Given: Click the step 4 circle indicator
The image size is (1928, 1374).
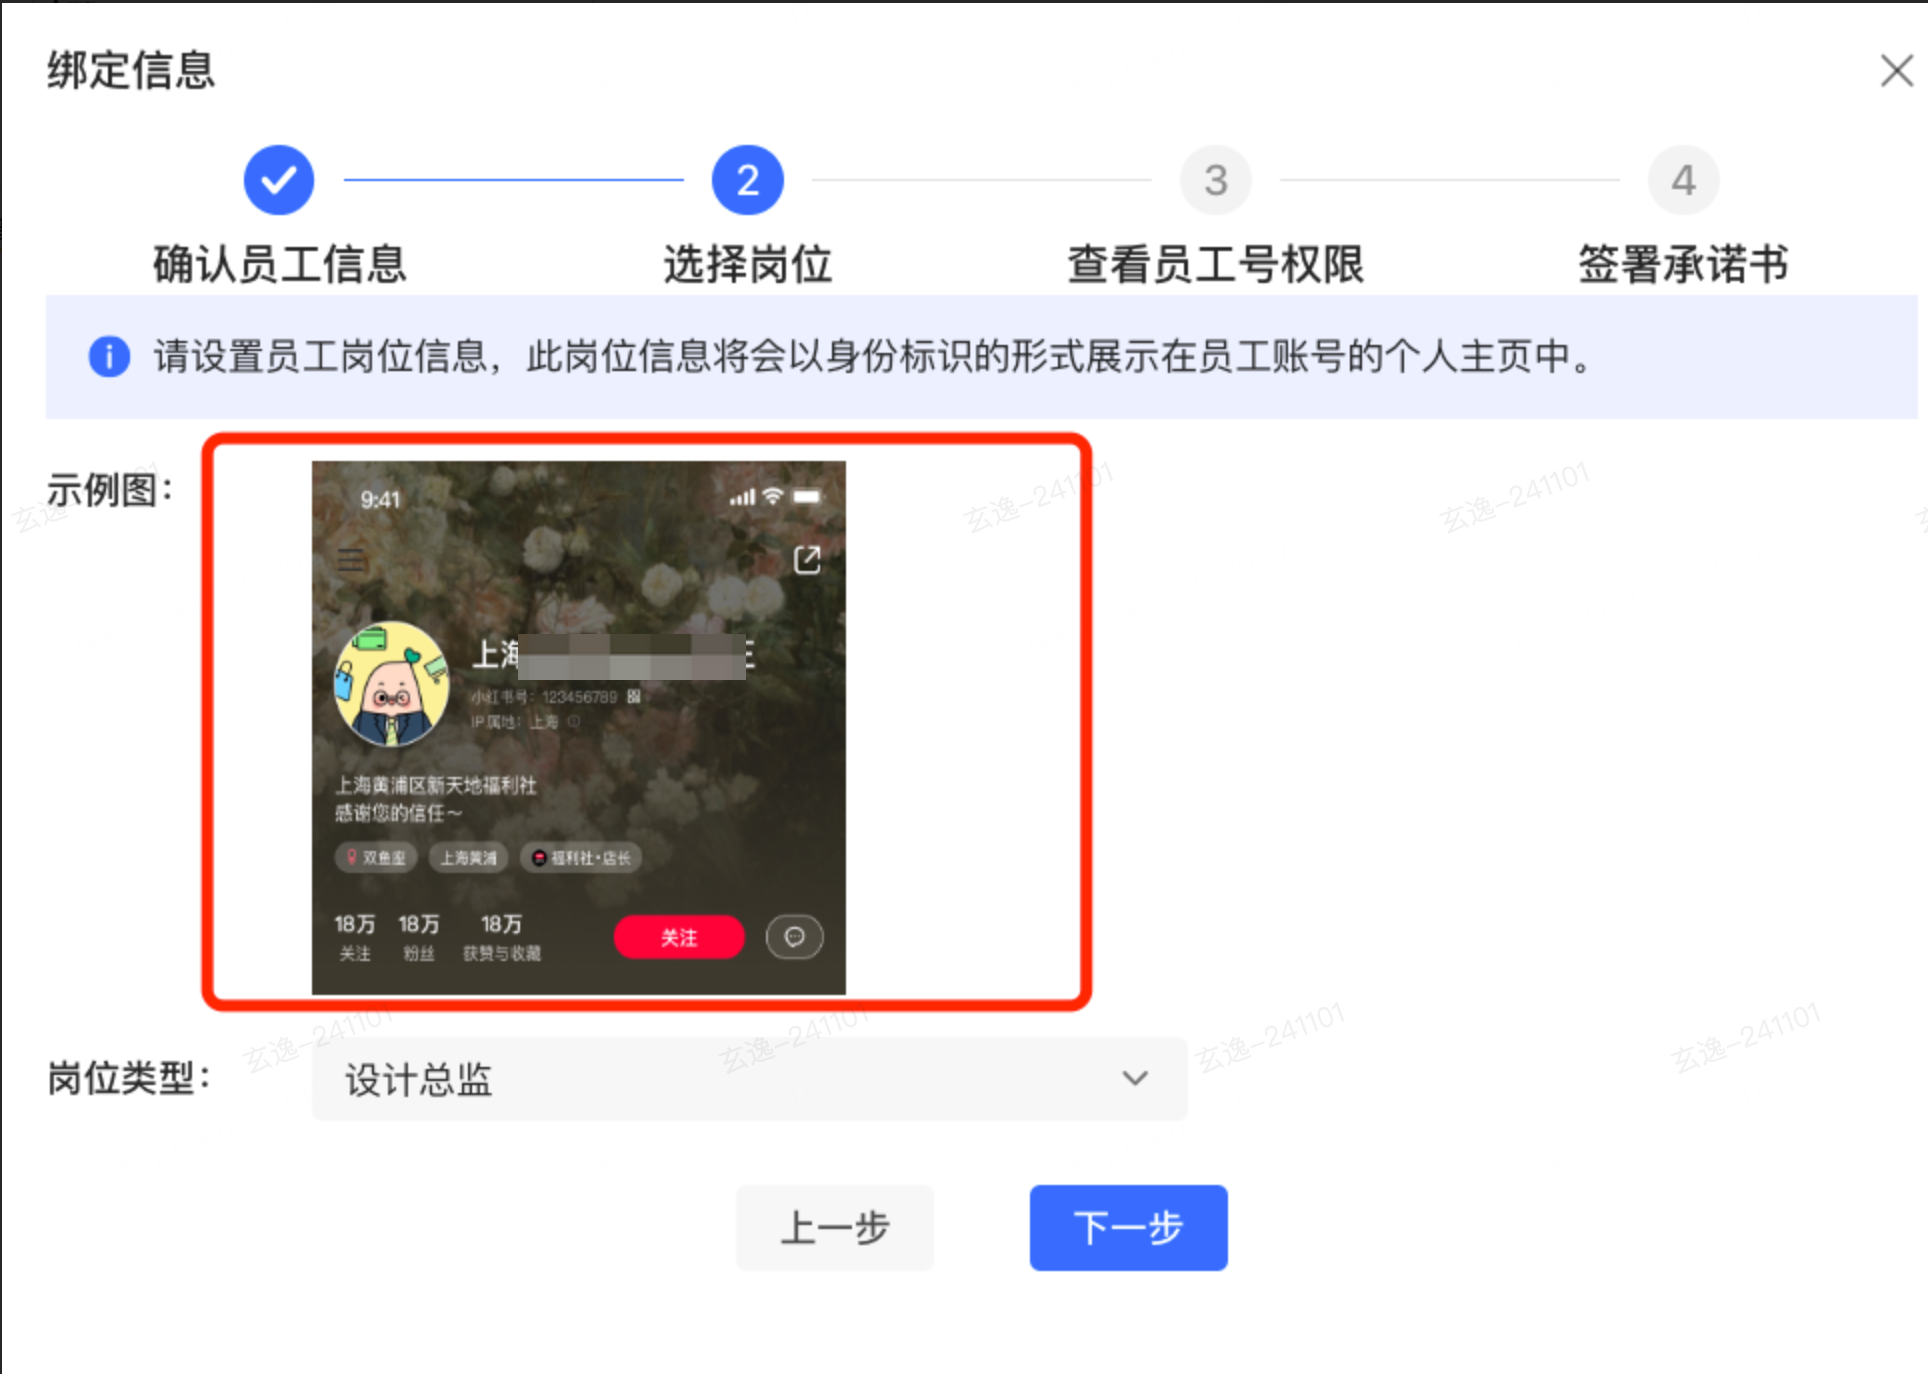Looking at the screenshot, I should [x=1683, y=180].
